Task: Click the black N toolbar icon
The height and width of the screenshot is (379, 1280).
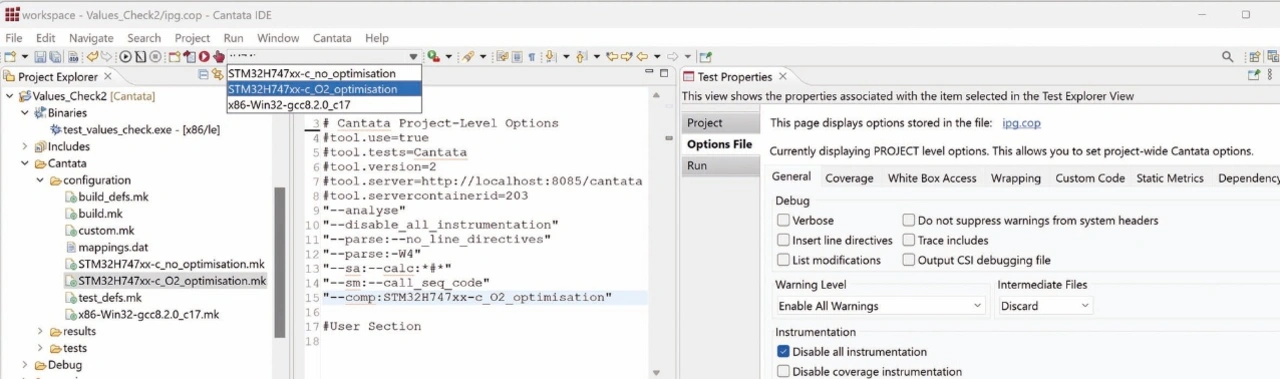Action: pos(141,57)
